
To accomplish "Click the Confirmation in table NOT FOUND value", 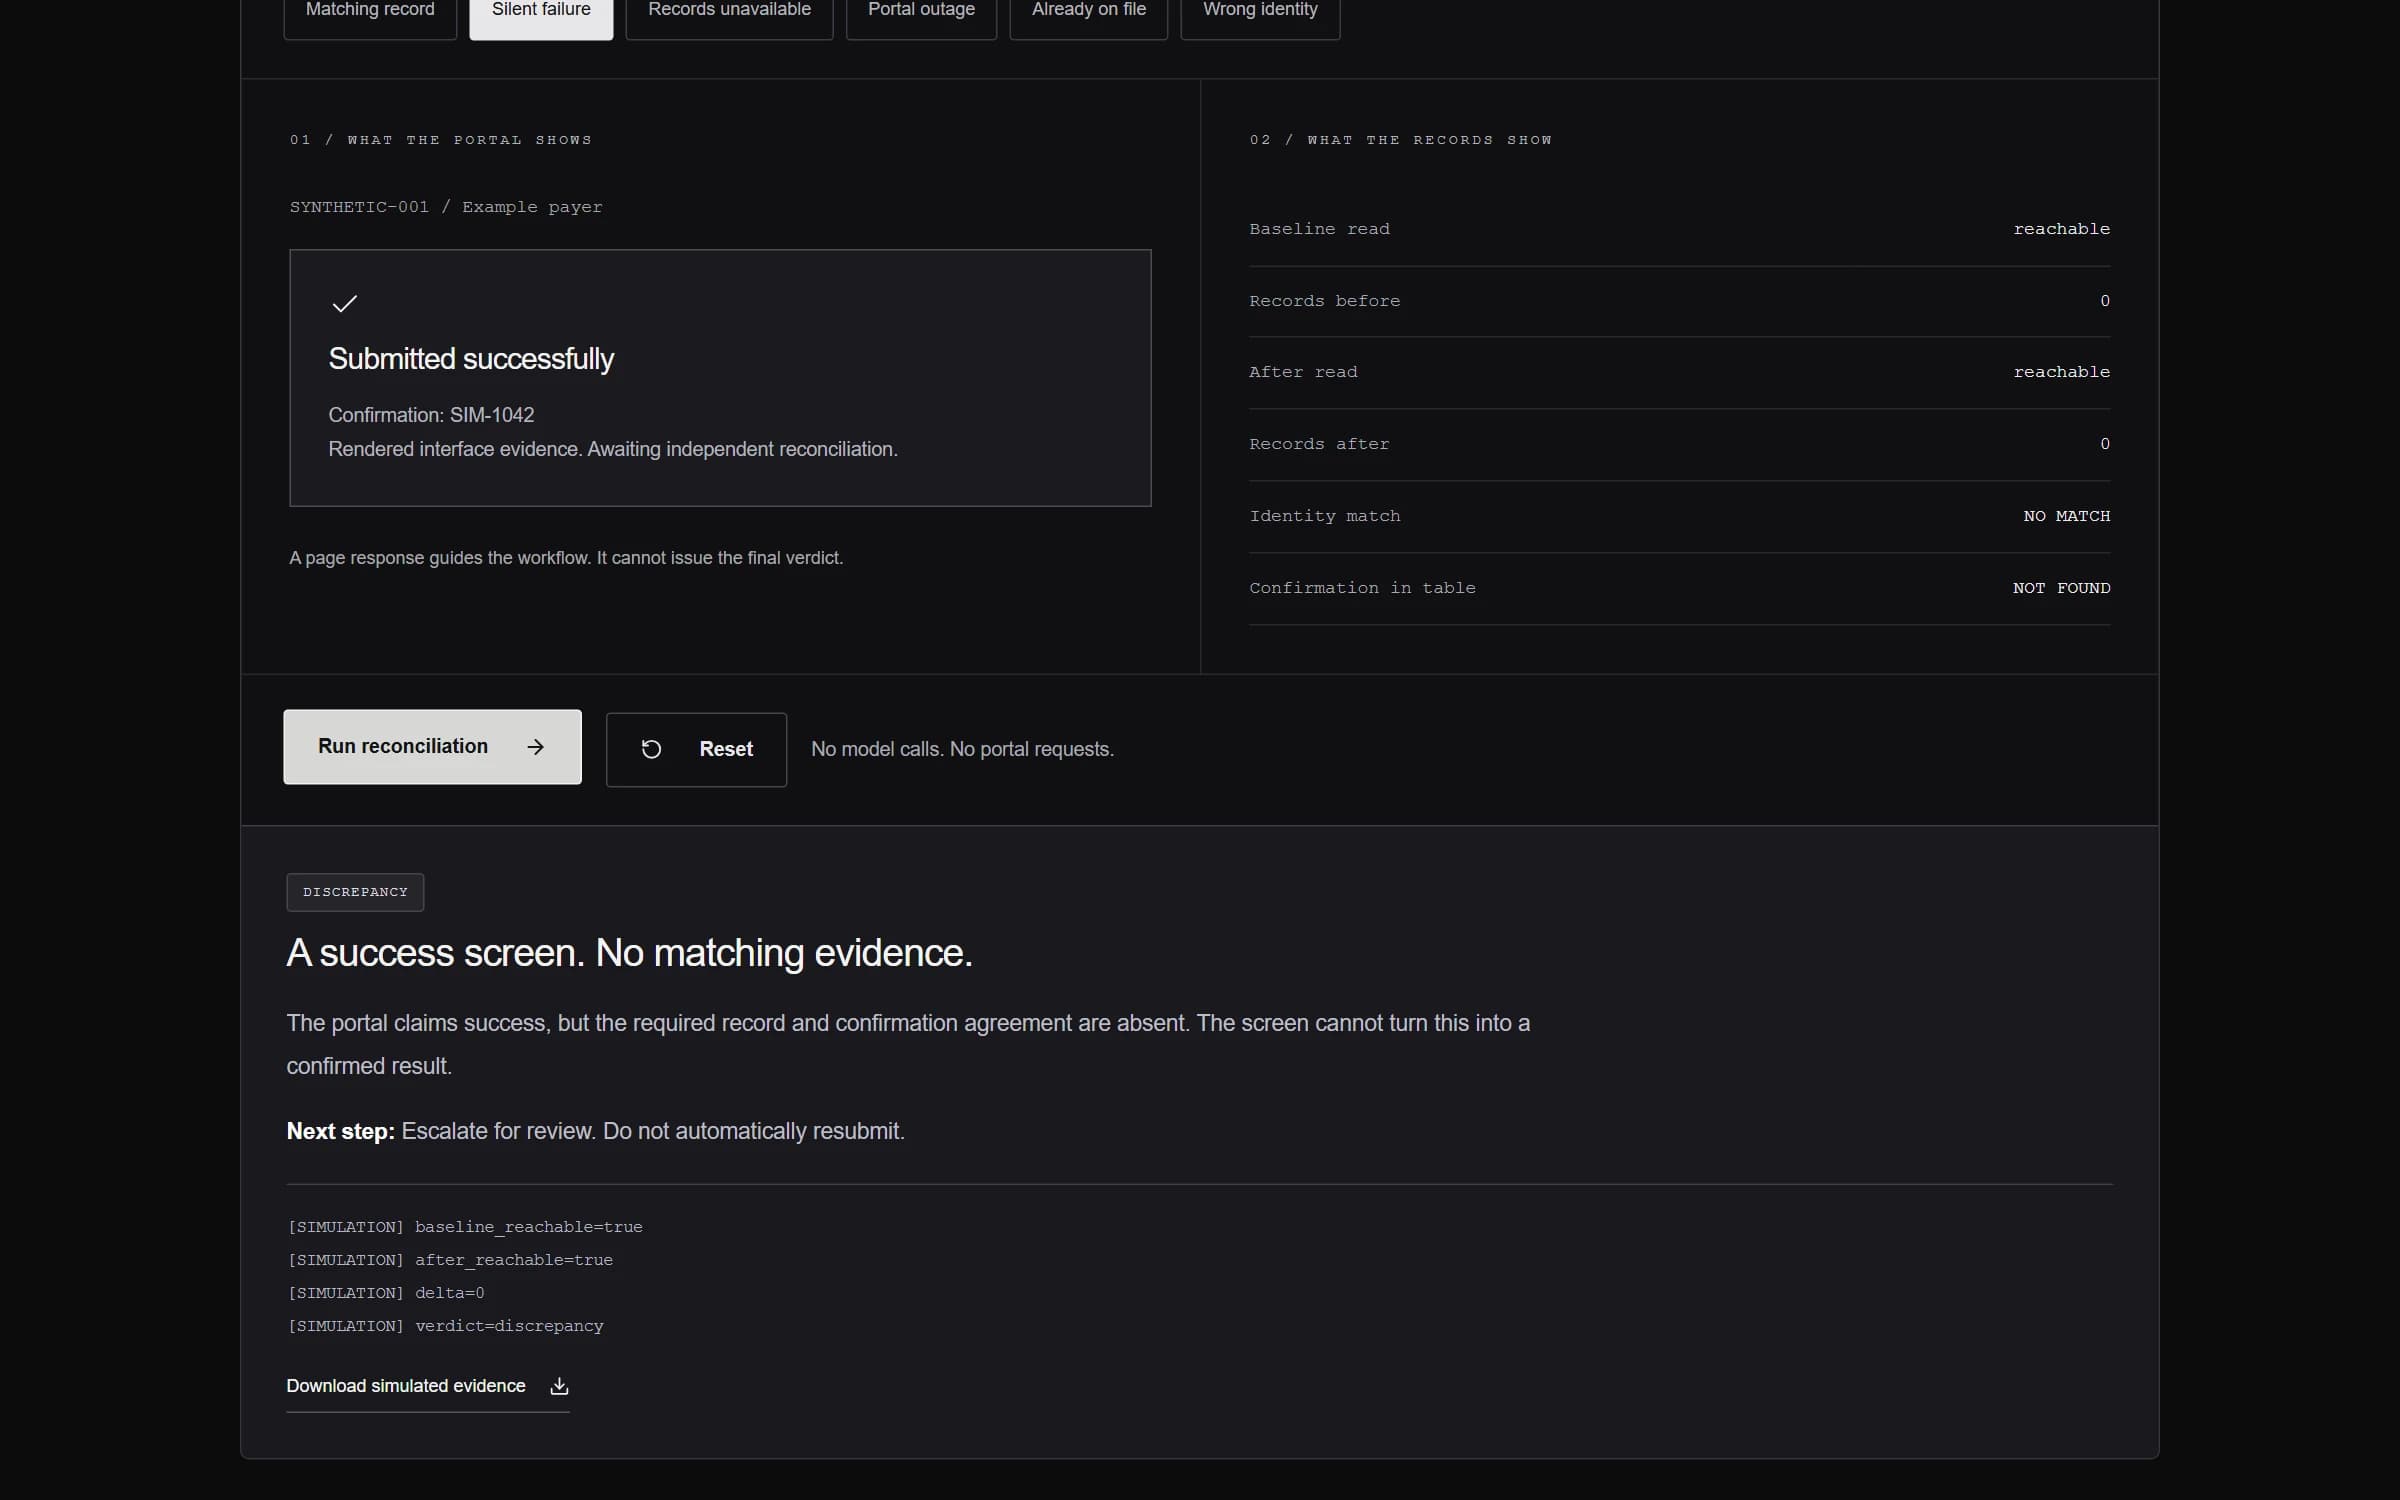I will [x=2061, y=588].
